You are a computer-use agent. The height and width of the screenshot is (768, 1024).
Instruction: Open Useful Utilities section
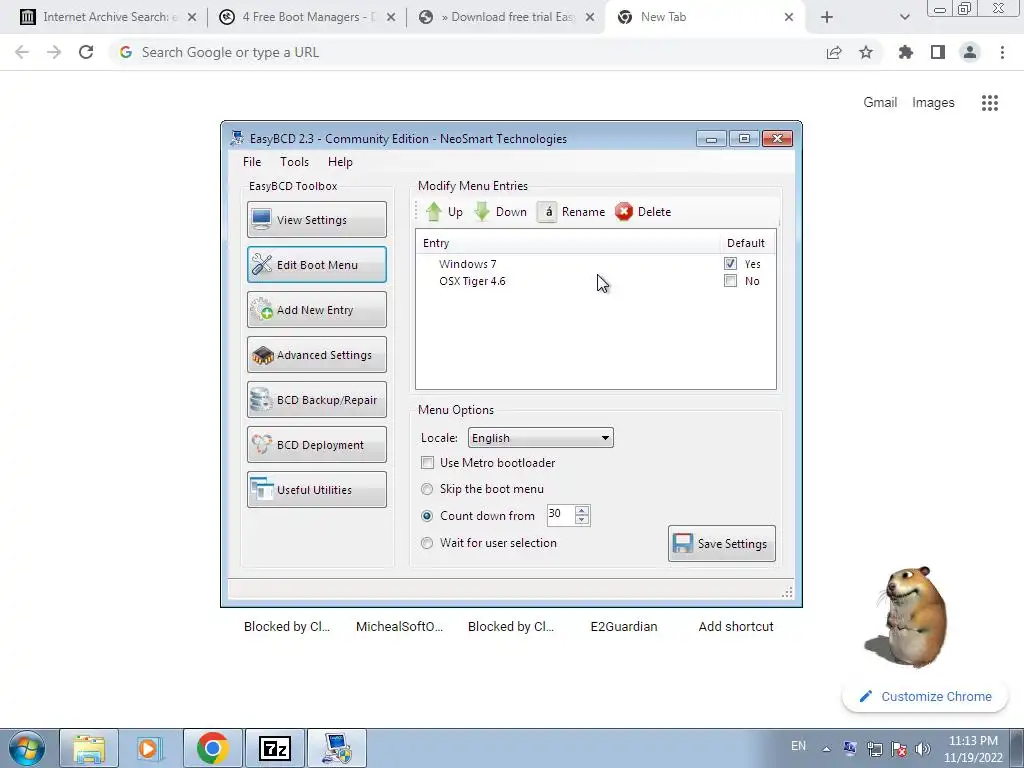click(x=317, y=490)
